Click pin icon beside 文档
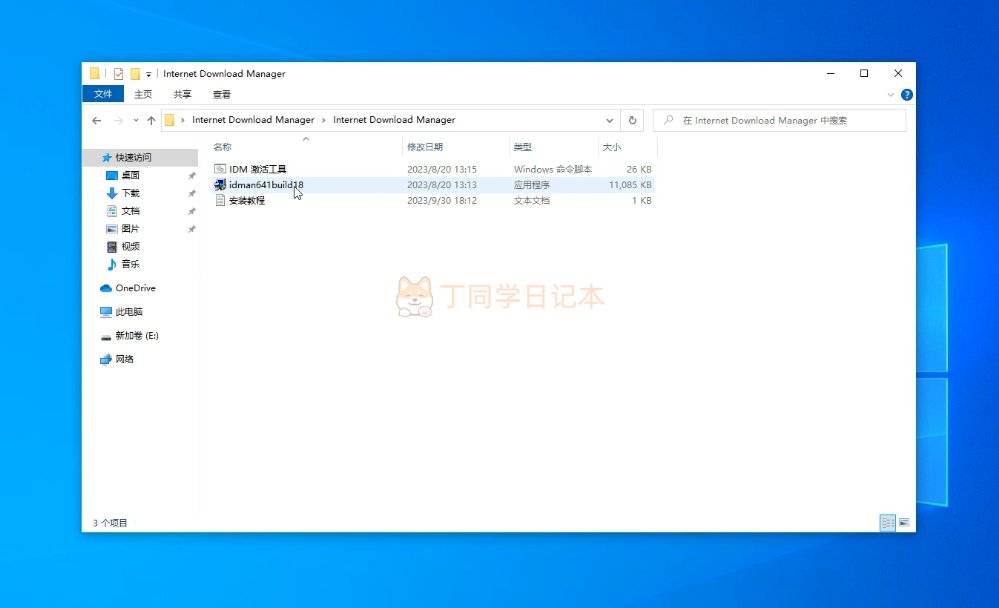Image resolution: width=999 pixels, height=608 pixels. 192,211
